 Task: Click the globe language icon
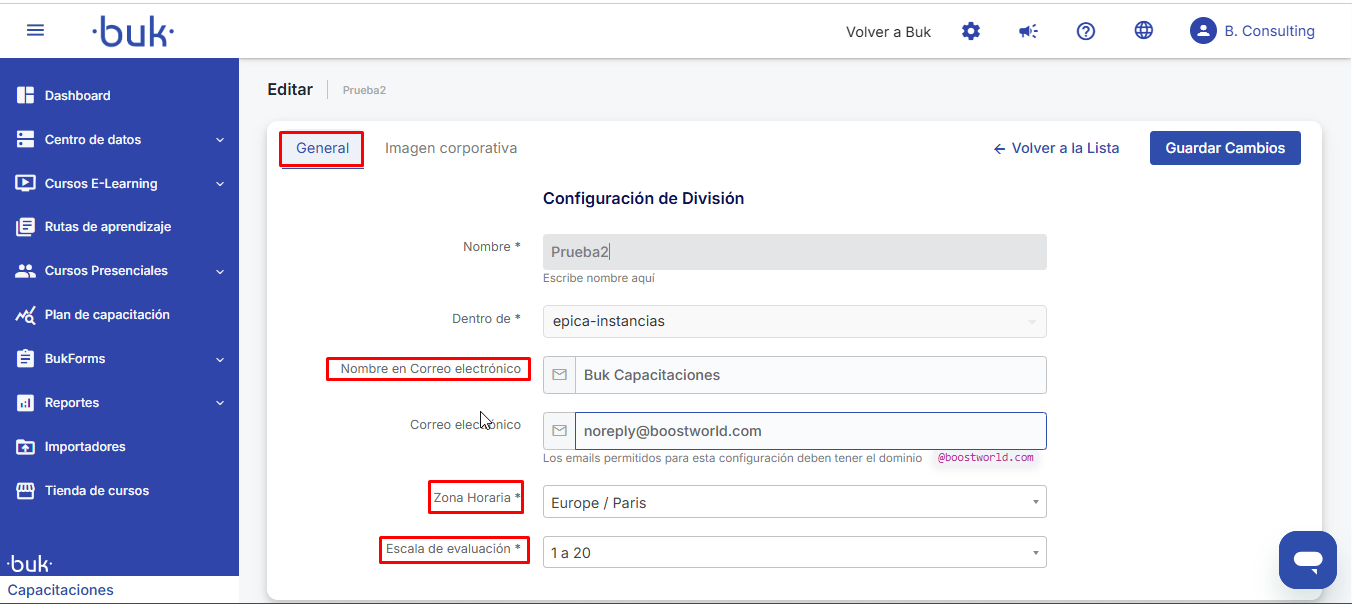click(x=1143, y=31)
